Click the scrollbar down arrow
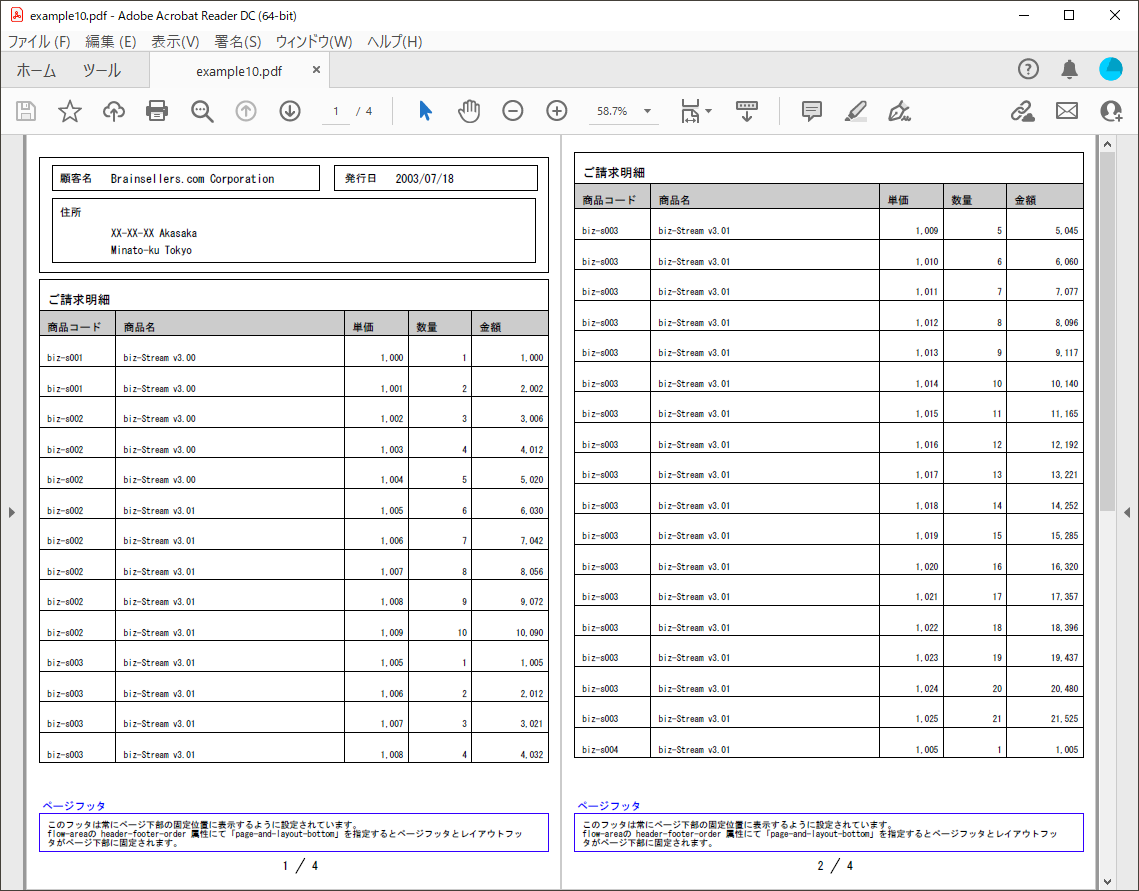Viewport: 1139px width, 891px height. click(1107, 882)
